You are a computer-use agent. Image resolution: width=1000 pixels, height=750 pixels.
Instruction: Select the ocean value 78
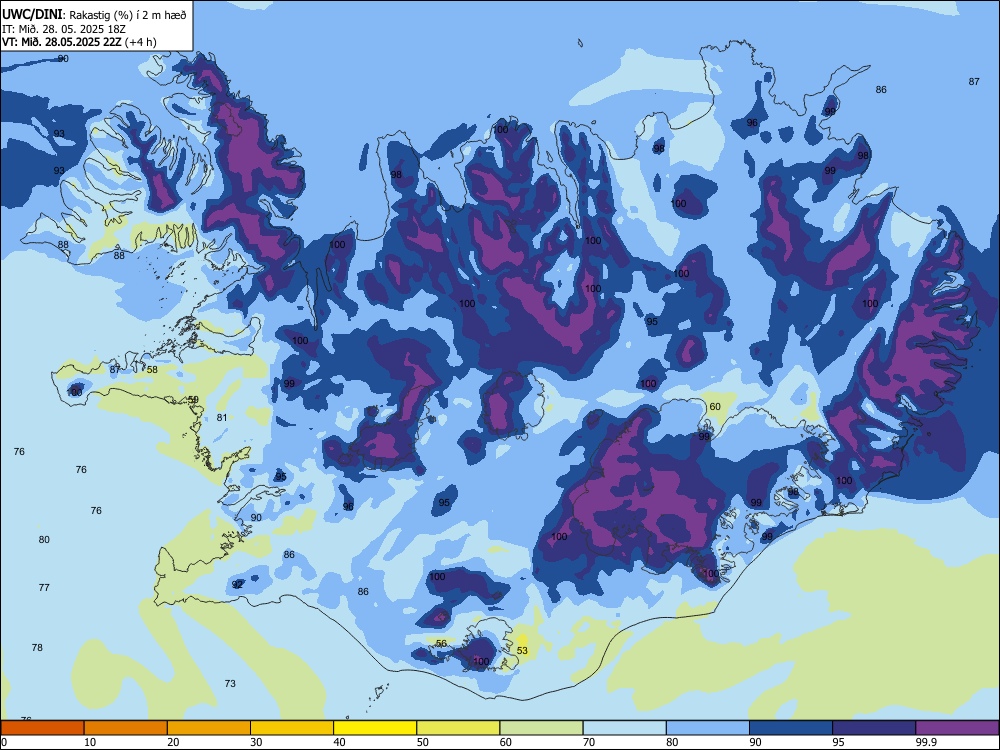[x=37, y=647]
